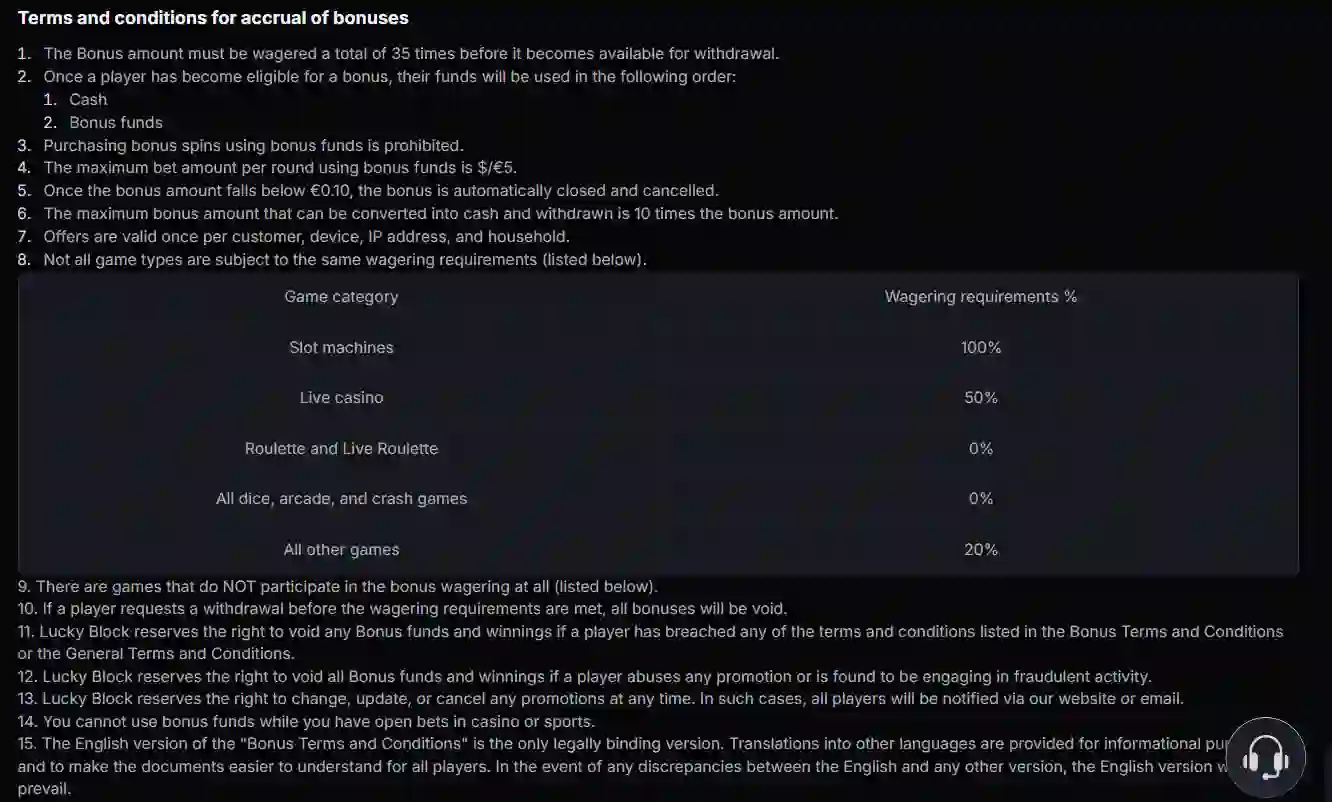1332x802 pixels.
Task: Click the rule about wagering 35 times
Action: pos(411,53)
